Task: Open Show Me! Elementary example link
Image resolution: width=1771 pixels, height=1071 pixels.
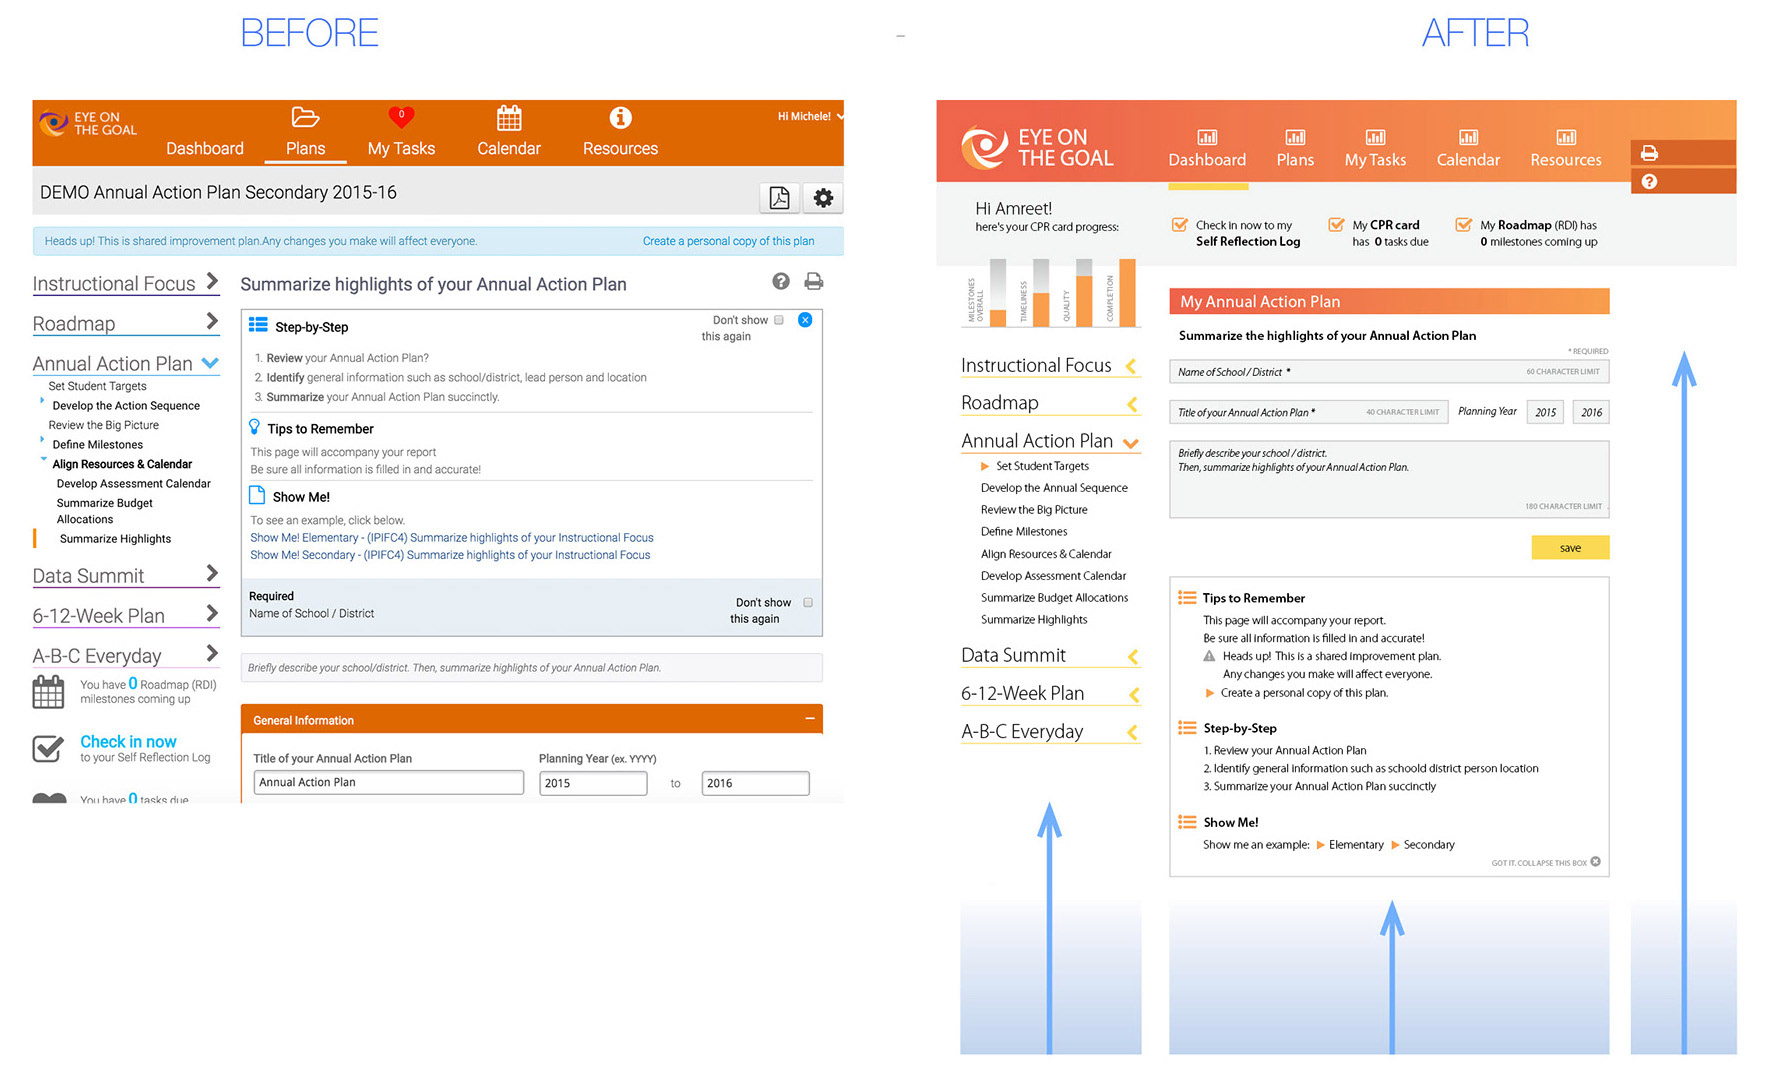Action: coord(452,538)
